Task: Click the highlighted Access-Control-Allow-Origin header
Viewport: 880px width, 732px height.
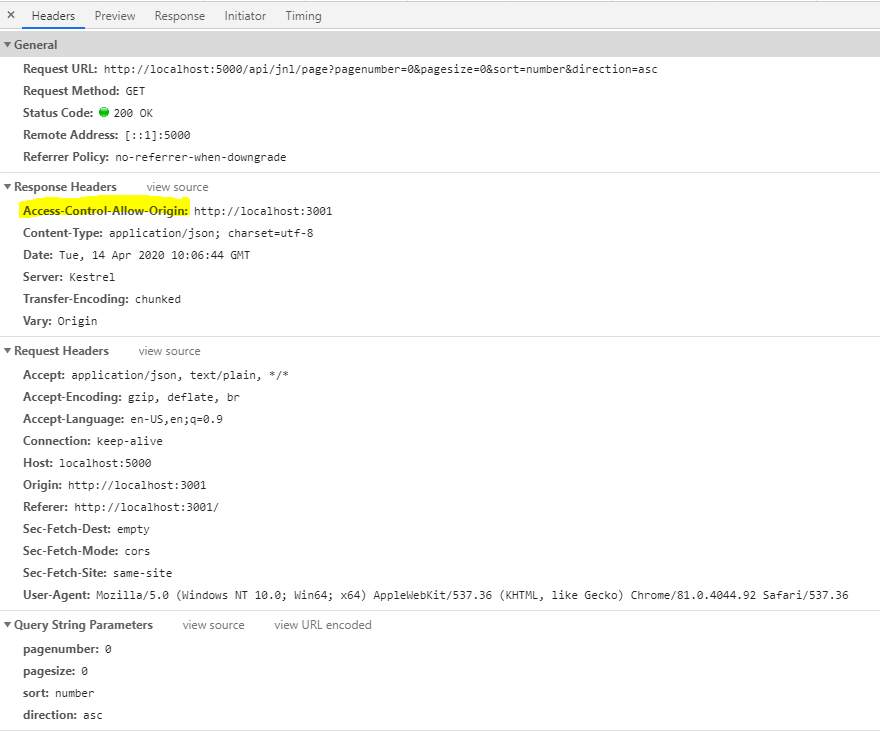Action: click(104, 210)
